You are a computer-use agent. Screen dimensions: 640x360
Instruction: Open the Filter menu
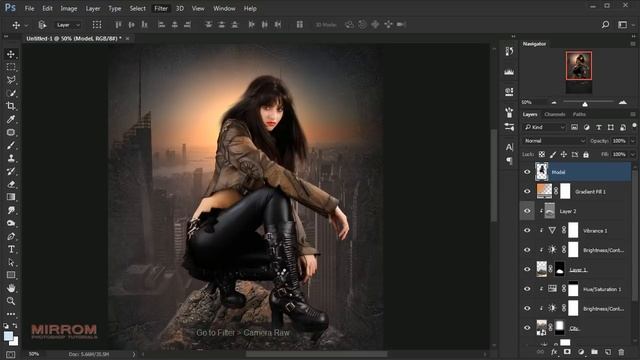[x=161, y=8]
